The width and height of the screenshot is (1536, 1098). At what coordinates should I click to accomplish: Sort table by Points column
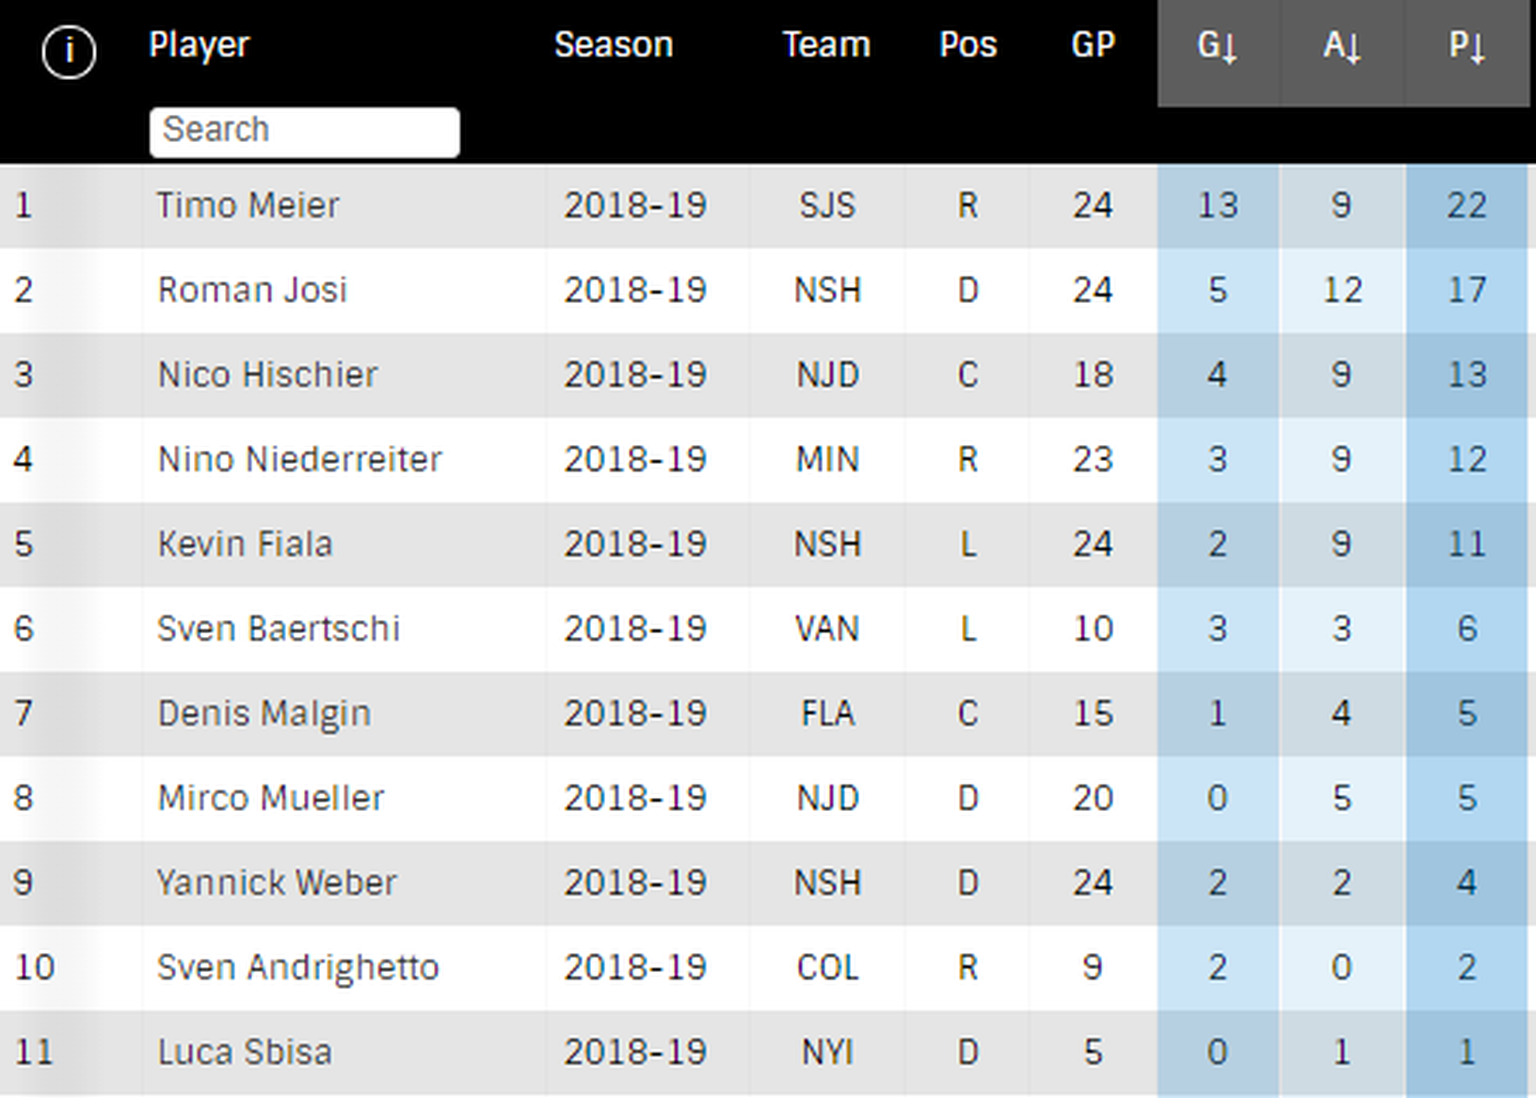coord(1467,47)
